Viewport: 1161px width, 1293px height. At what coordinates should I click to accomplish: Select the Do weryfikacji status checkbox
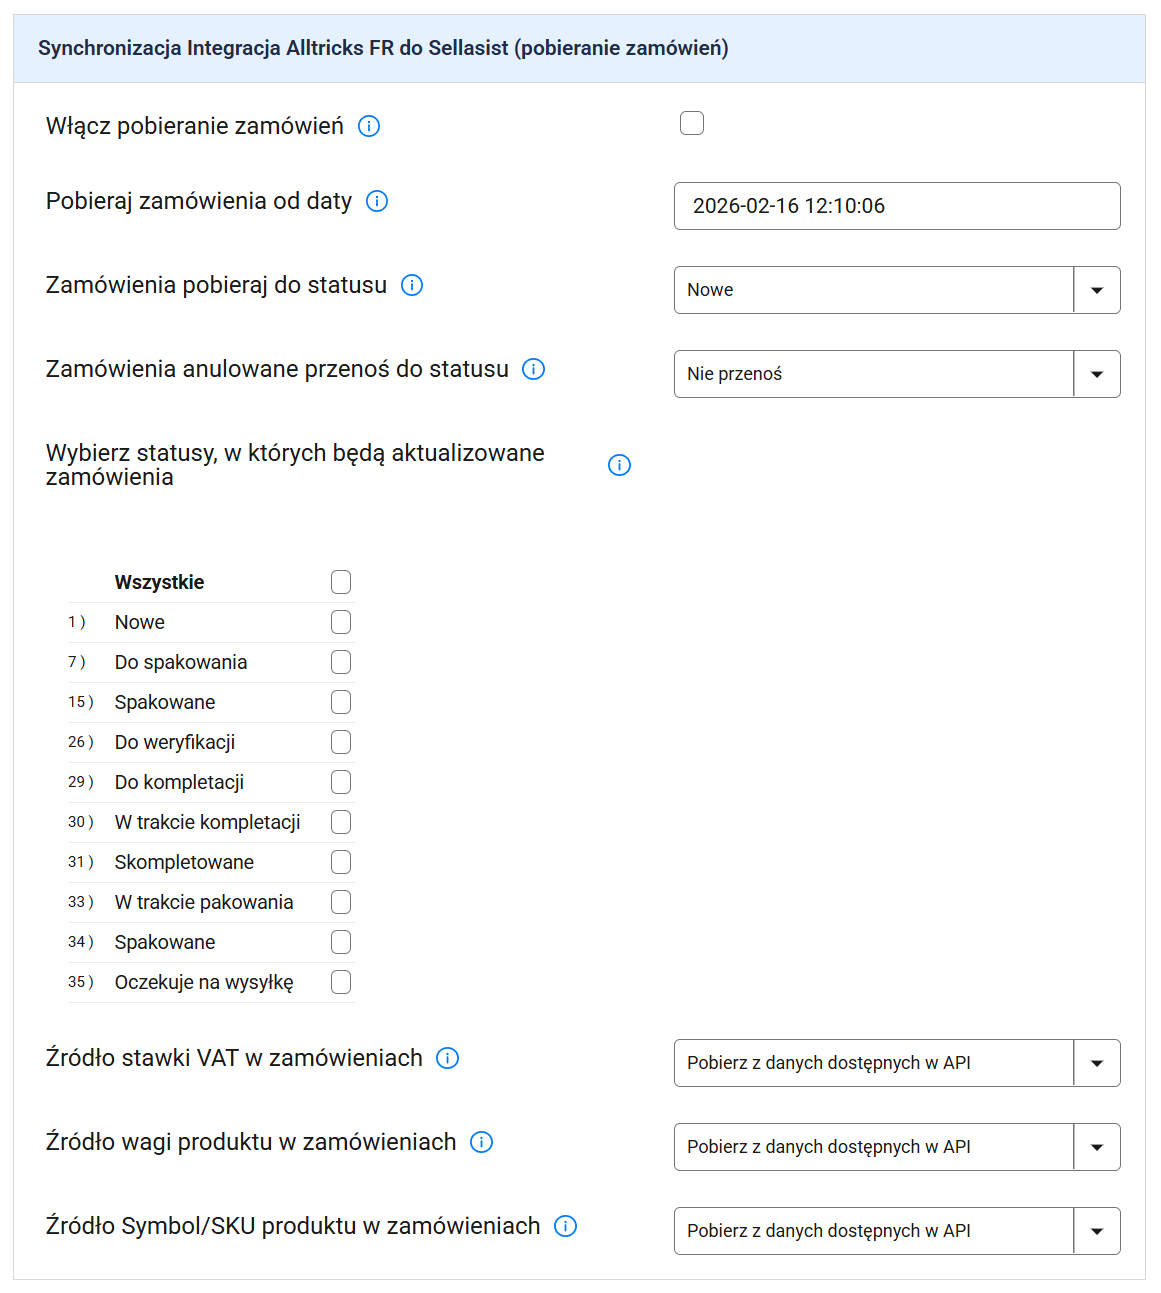tap(341, 742)
